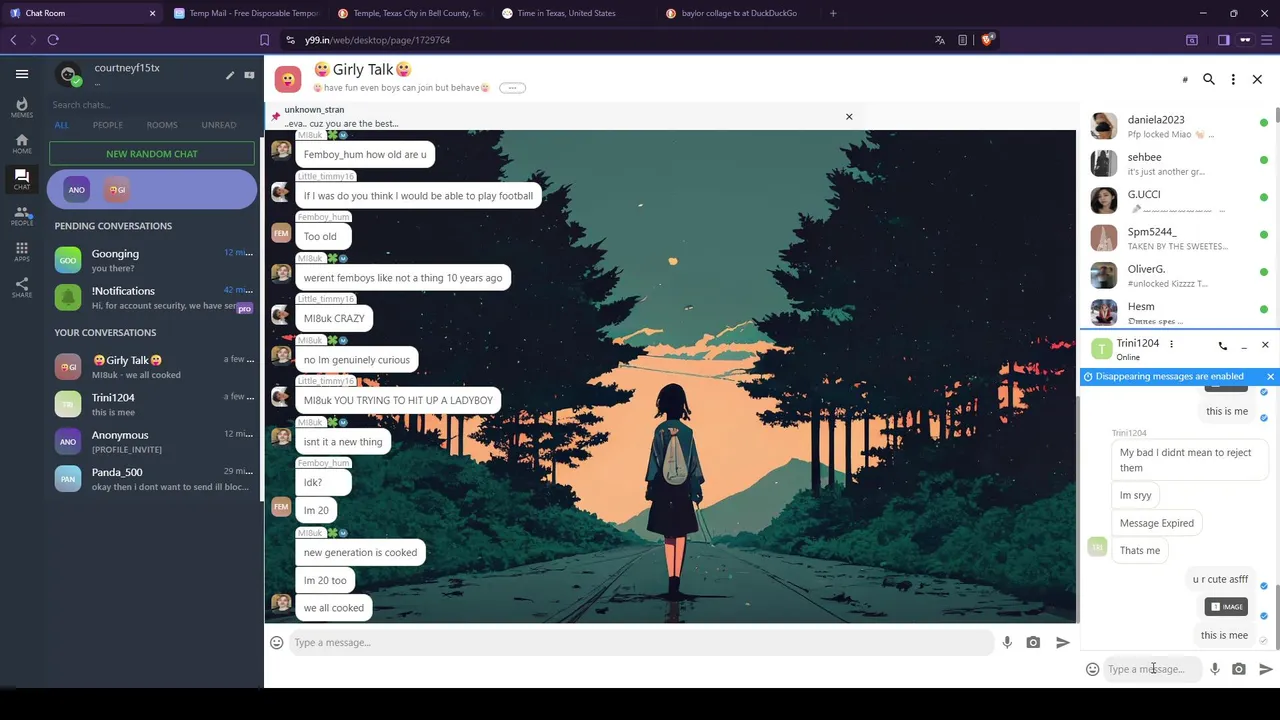Open Girly Talk in your conversations

[152, 367]
